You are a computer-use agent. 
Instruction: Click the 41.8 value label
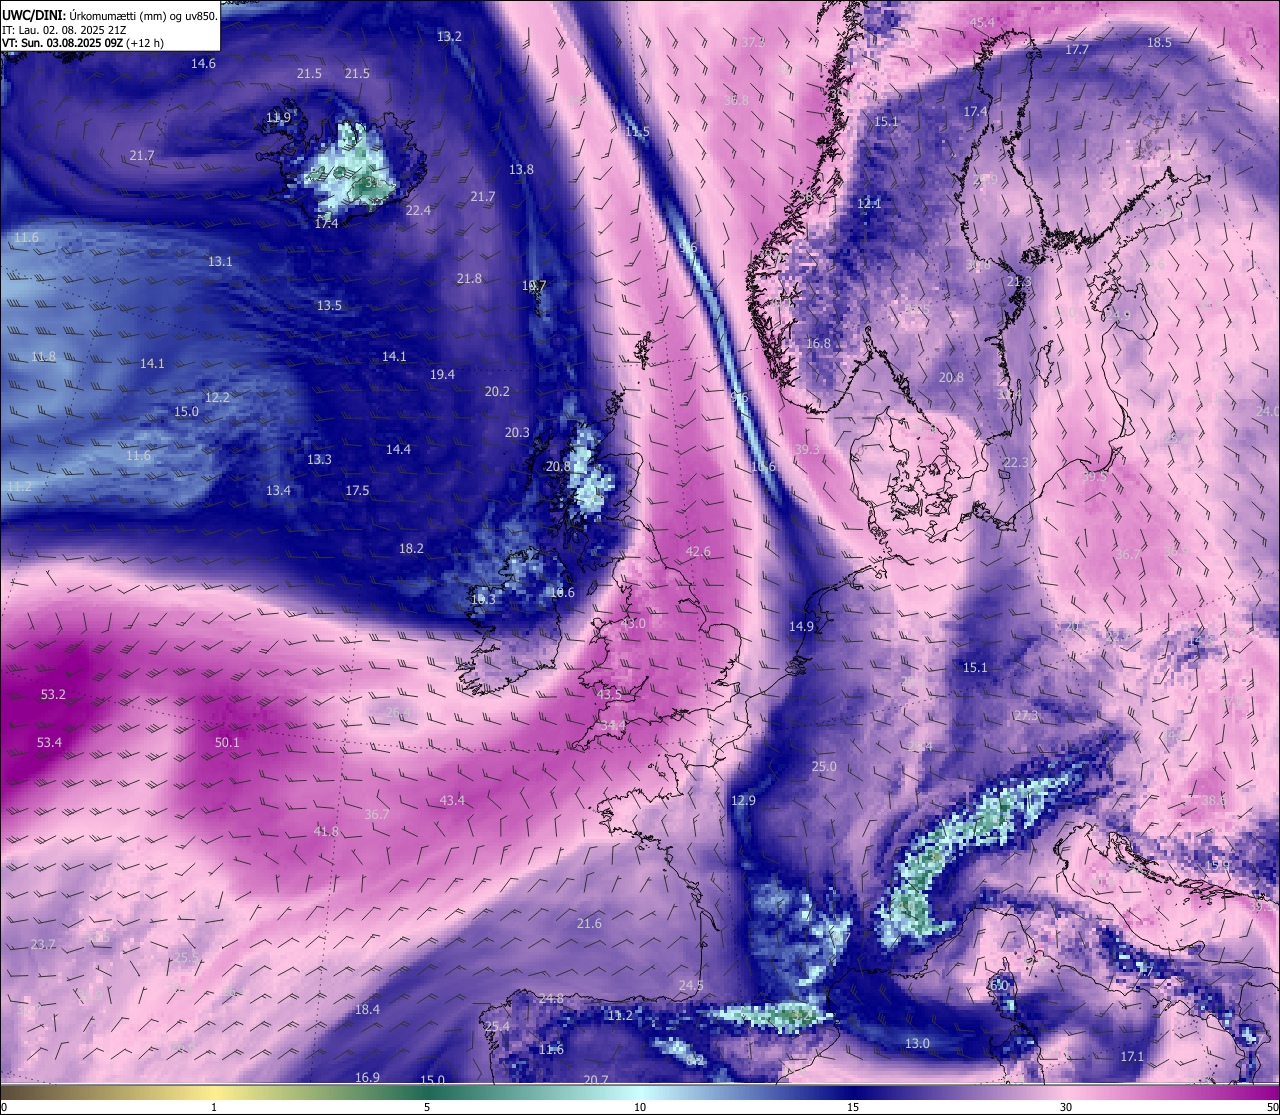(x=326, y=831)
